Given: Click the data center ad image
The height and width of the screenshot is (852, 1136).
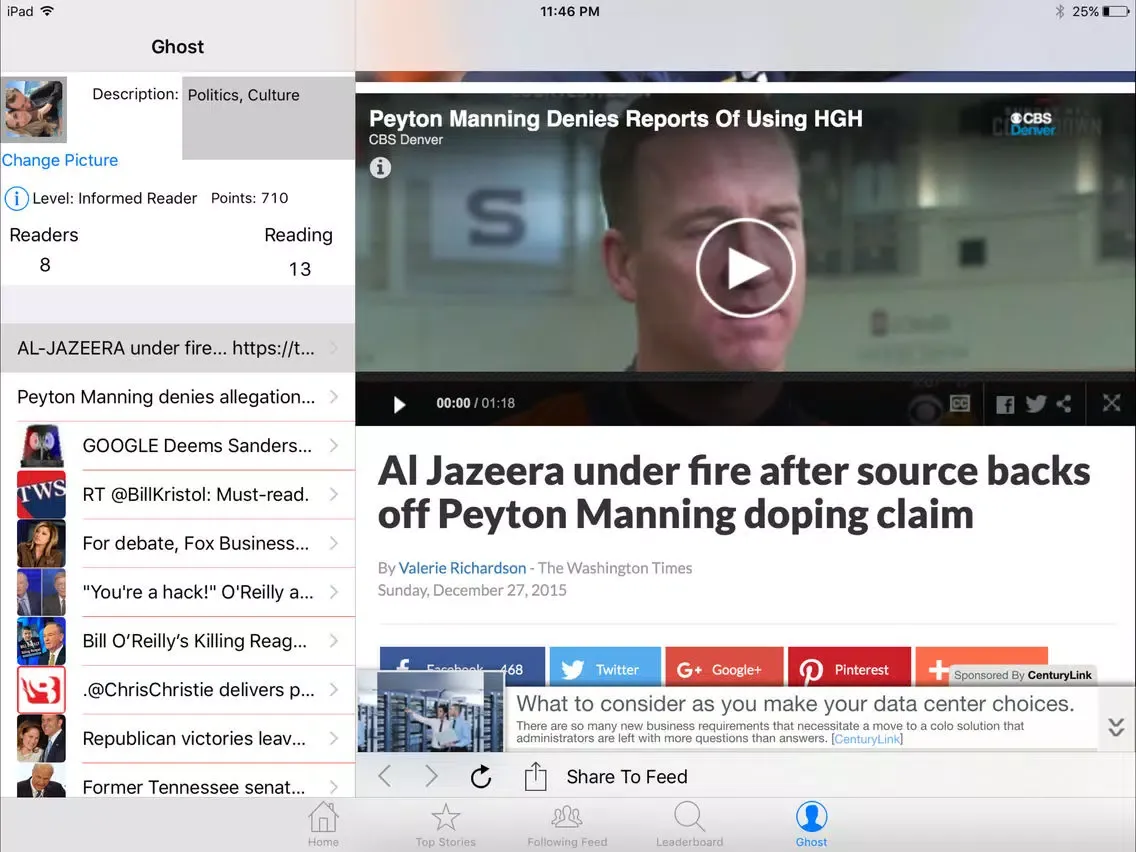Looking at the screenshot, I should pyautogui.click(x=430, y=711).
